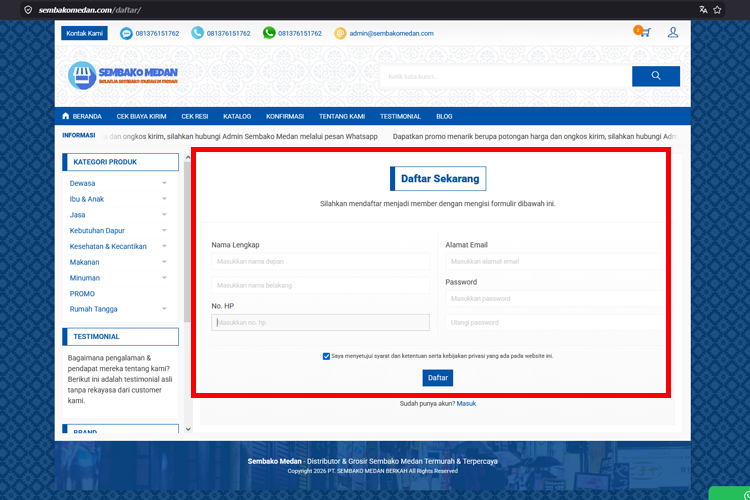Open Cek Biaya Kirim menu
The width and height of the screenshot is (750, 500).
(141, 116)
